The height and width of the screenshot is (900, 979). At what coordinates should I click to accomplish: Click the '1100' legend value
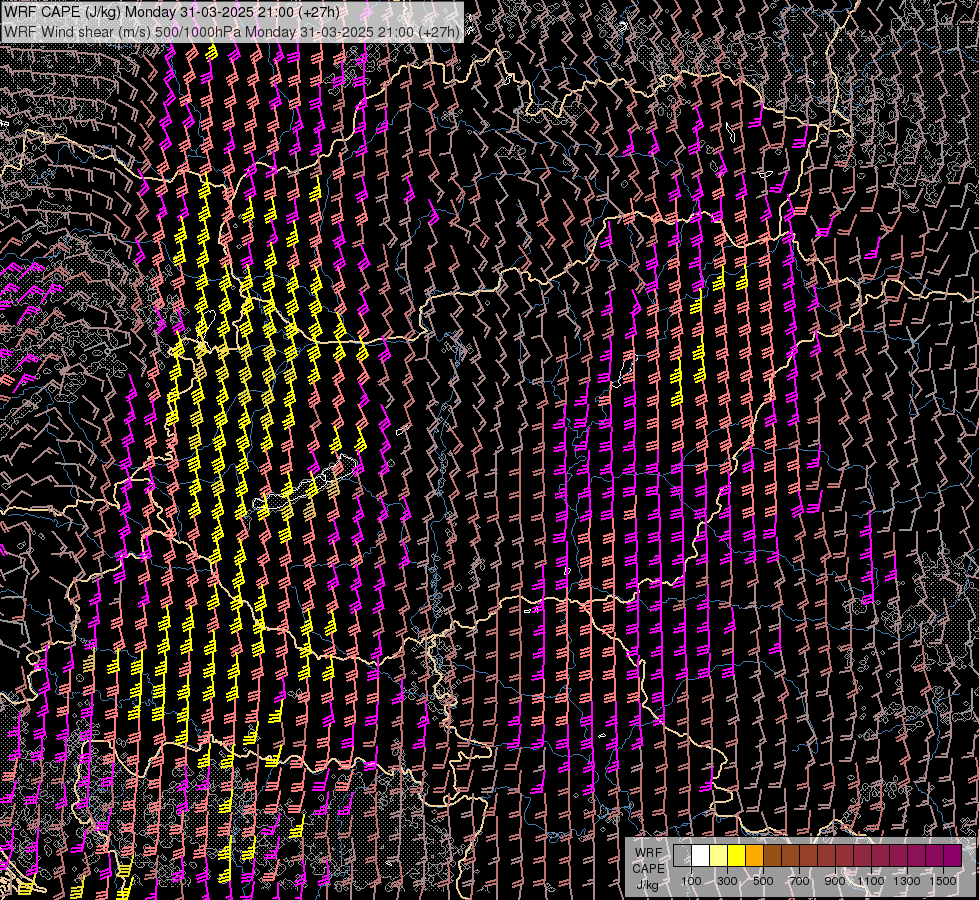click(870, 881)
